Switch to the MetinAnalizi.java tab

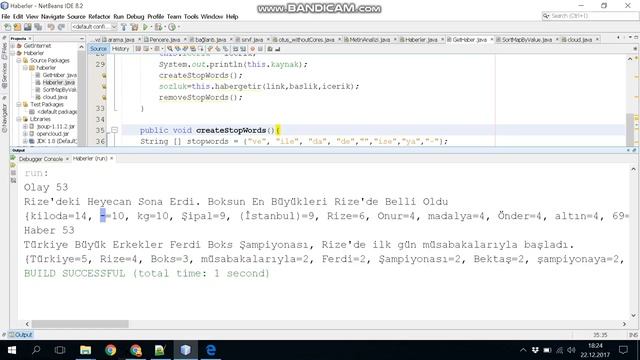pyautogui.click(x=370, y=40)
